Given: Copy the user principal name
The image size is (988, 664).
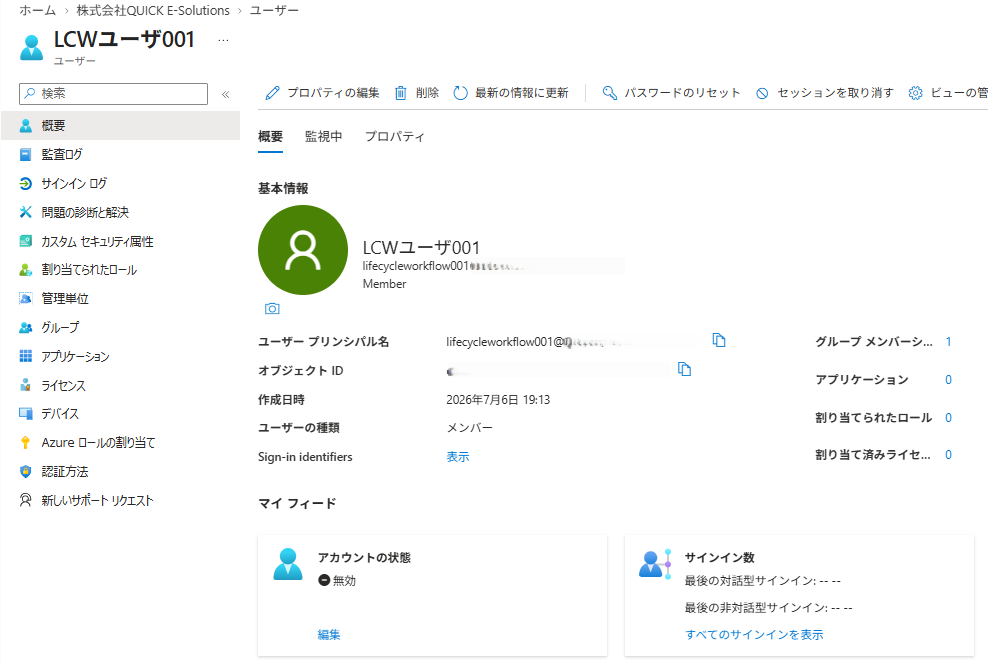Looking at the screenshot, I should pyautogui.click(x=719, y=340).
